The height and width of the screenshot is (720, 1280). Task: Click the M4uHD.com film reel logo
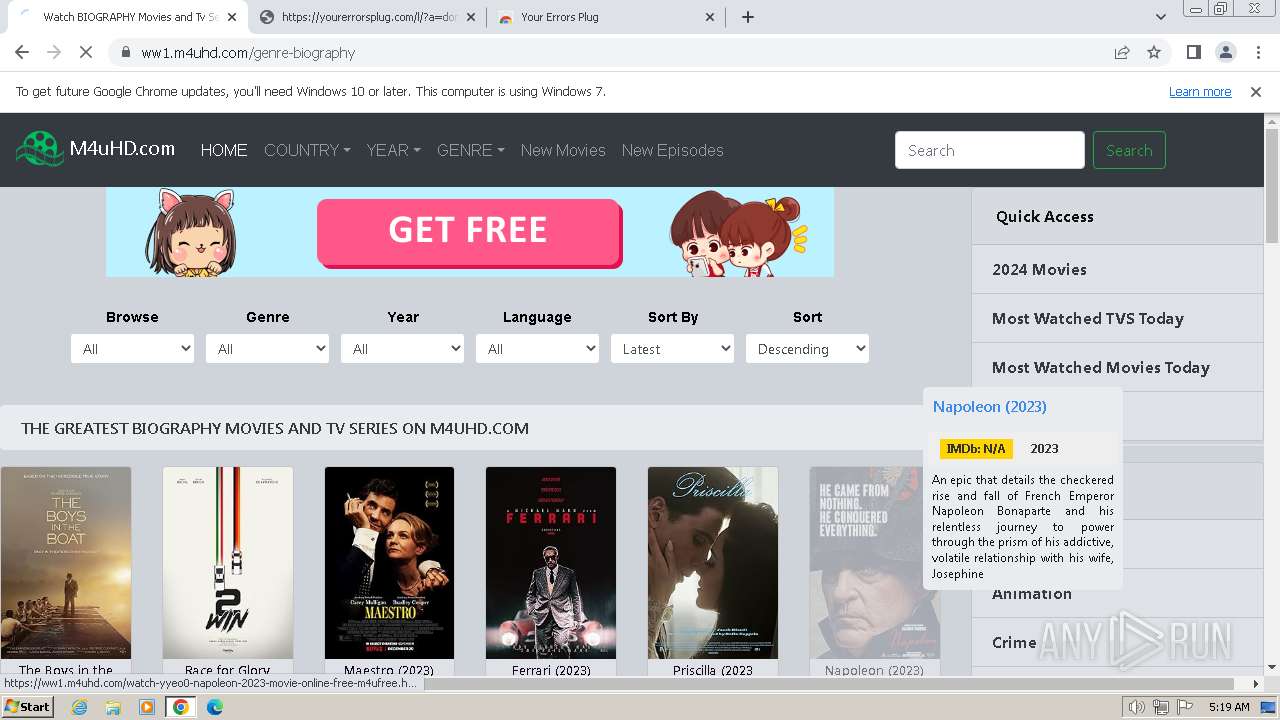pos(40,149)
